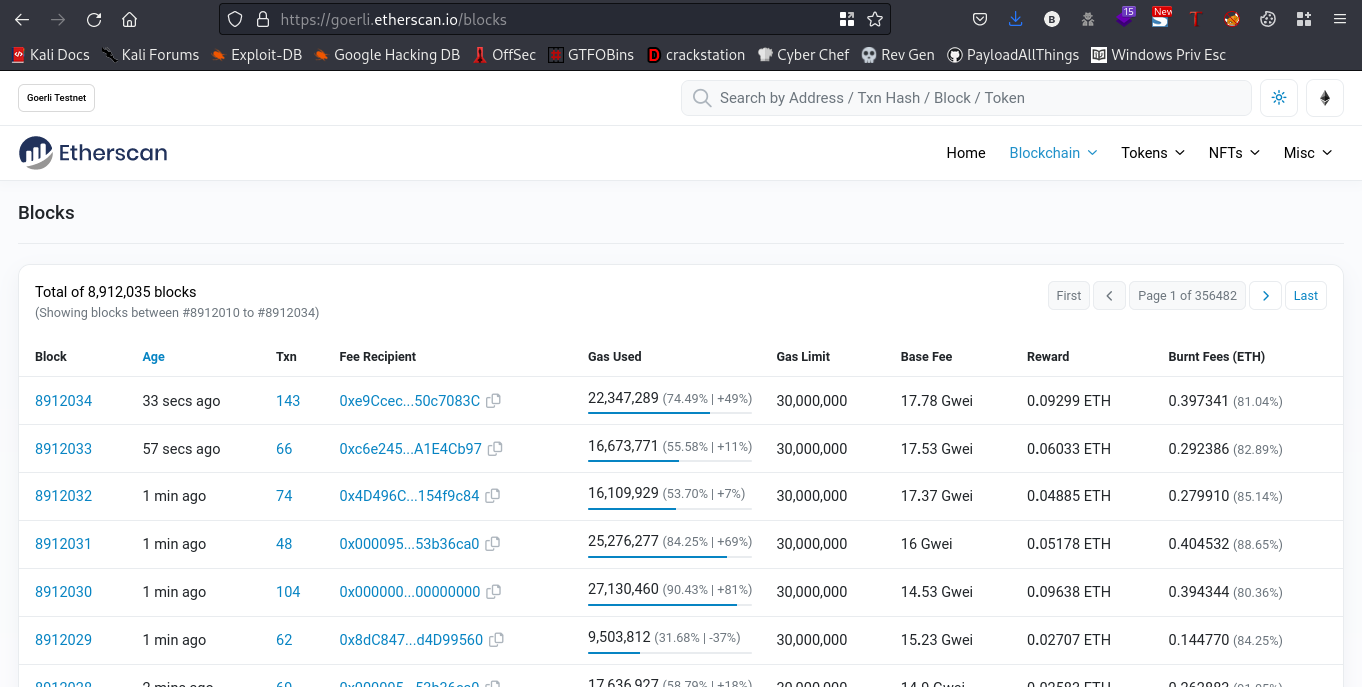Click the Etherscan logo
The height and width of the screenshot is (687, 1362).
coord(93,153)
